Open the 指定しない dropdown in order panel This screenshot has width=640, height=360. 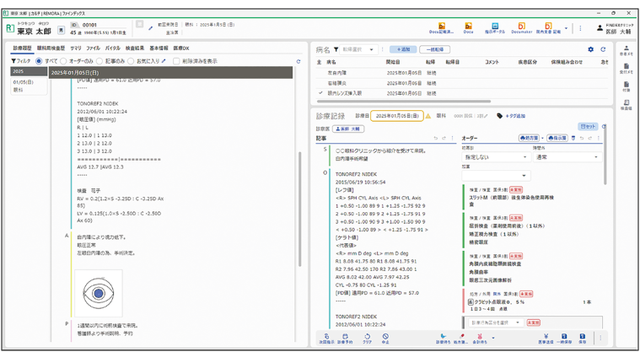coord(496,157)
